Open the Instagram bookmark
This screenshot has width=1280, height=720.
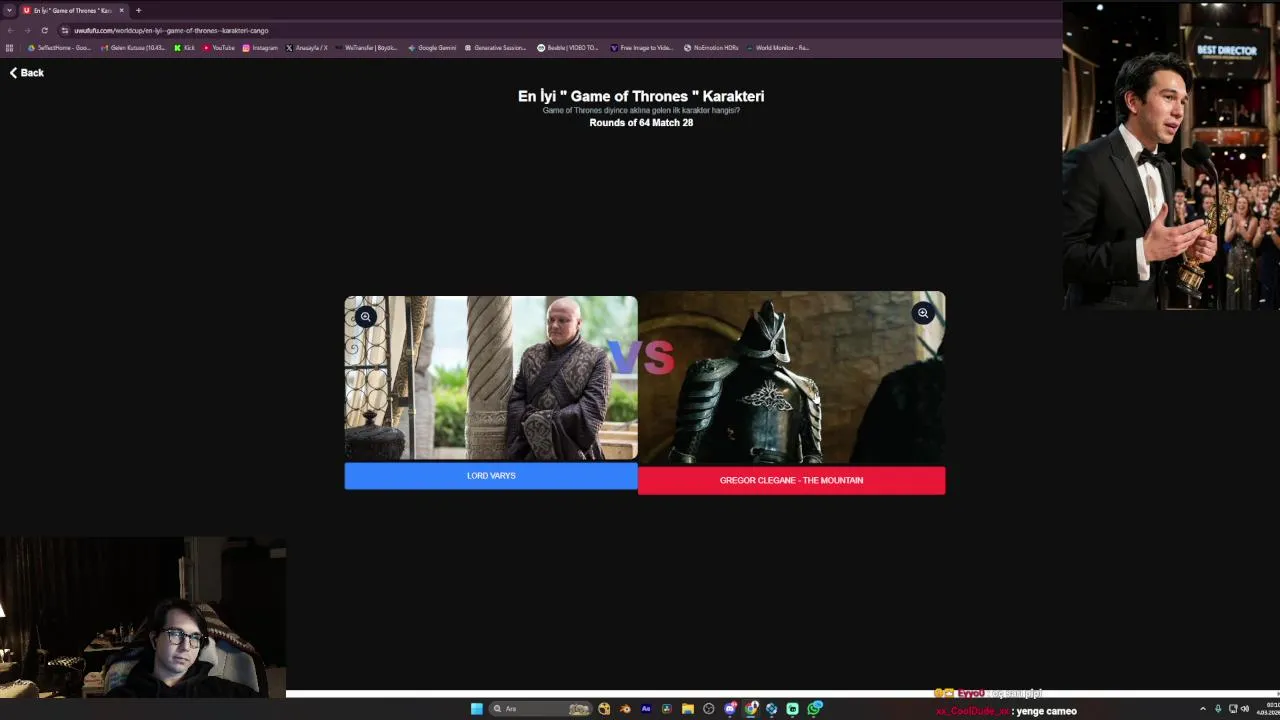260,48
